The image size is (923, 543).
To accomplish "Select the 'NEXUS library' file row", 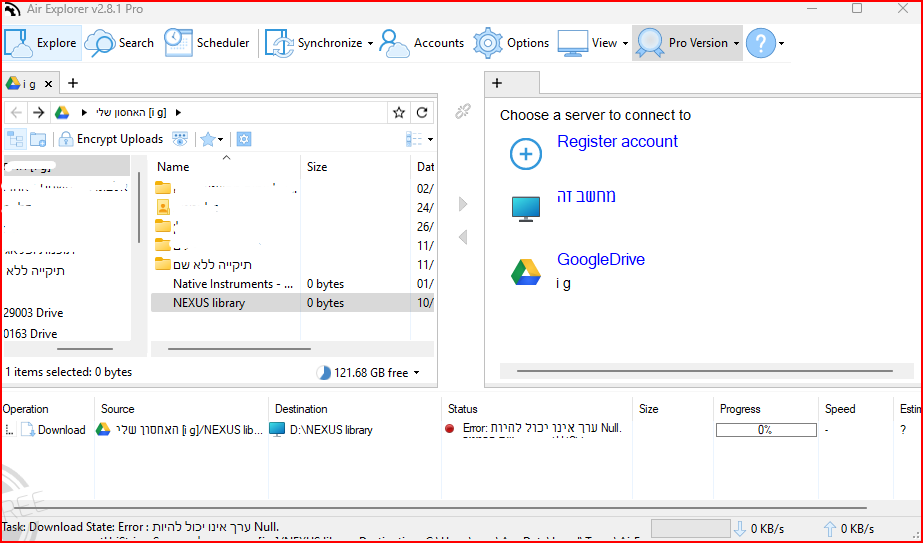I will tap(293, 303).
